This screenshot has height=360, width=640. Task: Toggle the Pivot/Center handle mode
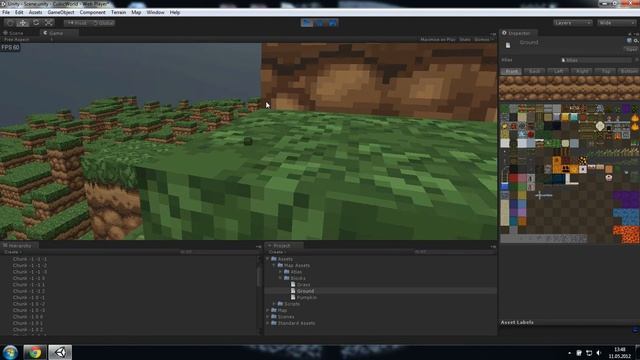coord(77,23)
